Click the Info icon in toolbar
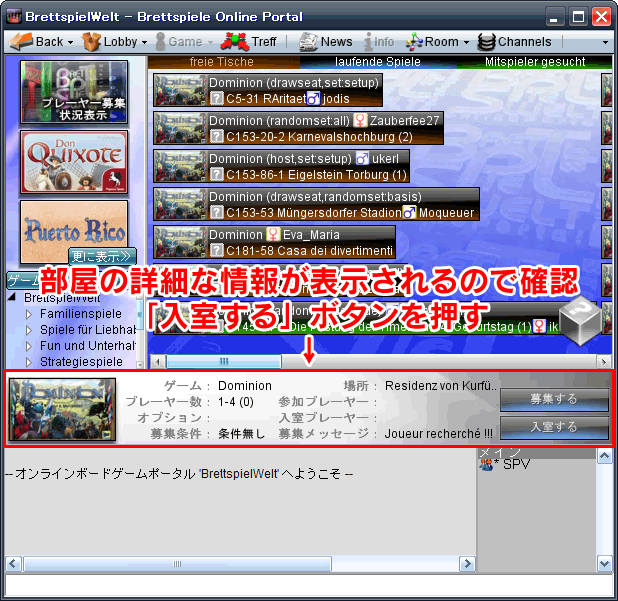This screenshot has width=618, height=601. 368,41
